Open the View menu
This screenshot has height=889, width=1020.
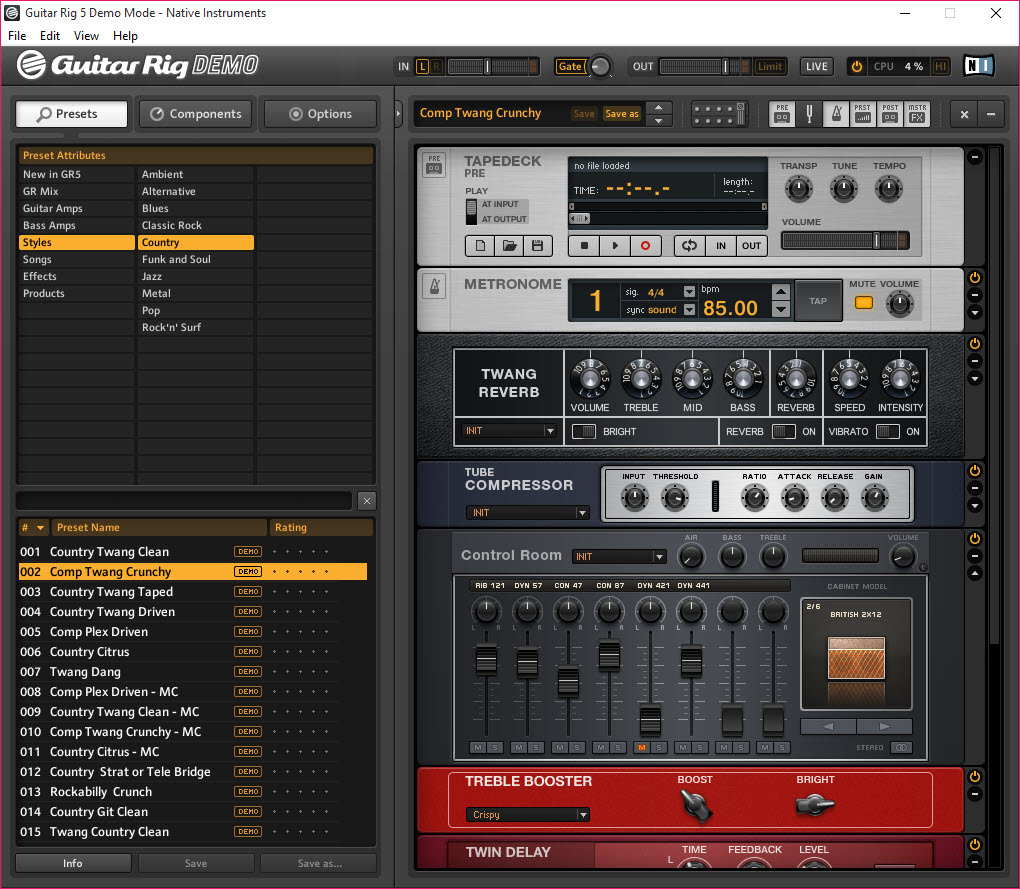(86, 36)
